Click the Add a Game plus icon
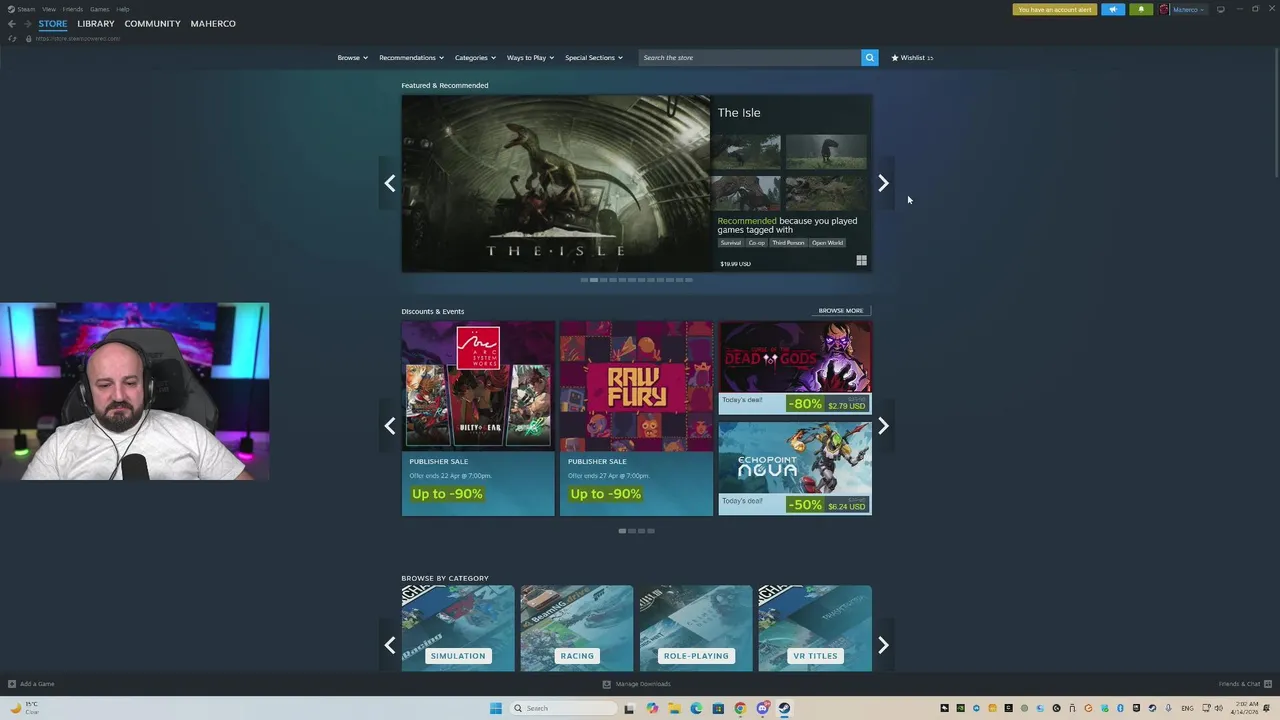Screen dimensions: 1280x720 coord(12,684)
